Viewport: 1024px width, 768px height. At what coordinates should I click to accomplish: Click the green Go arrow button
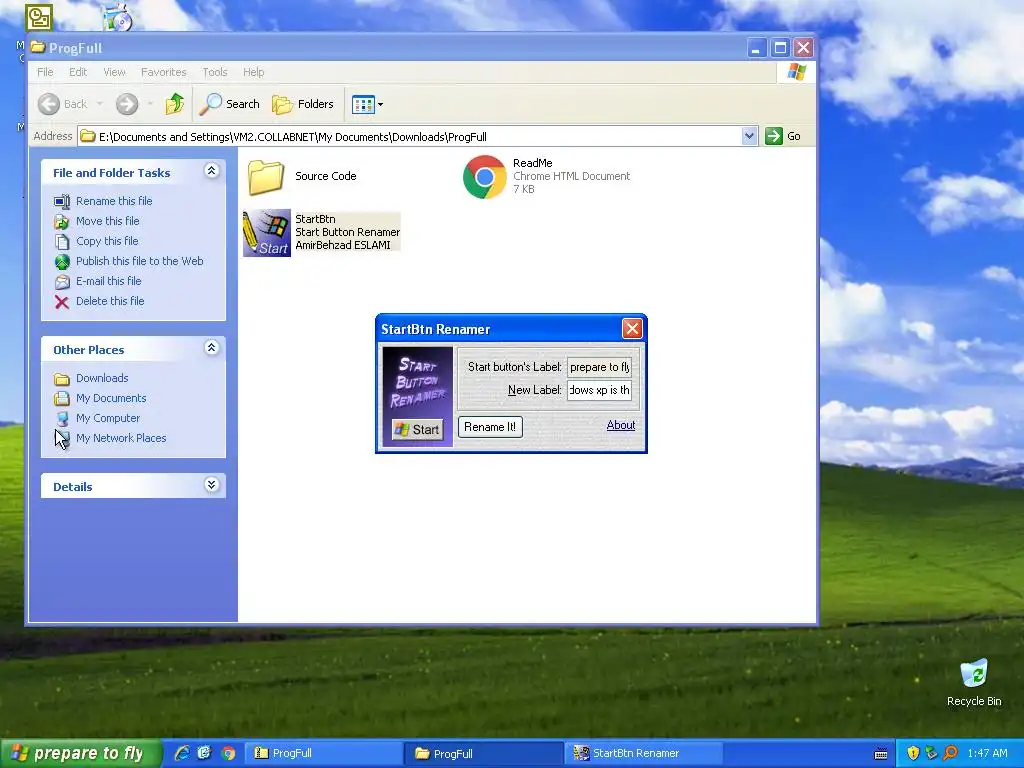774,136
